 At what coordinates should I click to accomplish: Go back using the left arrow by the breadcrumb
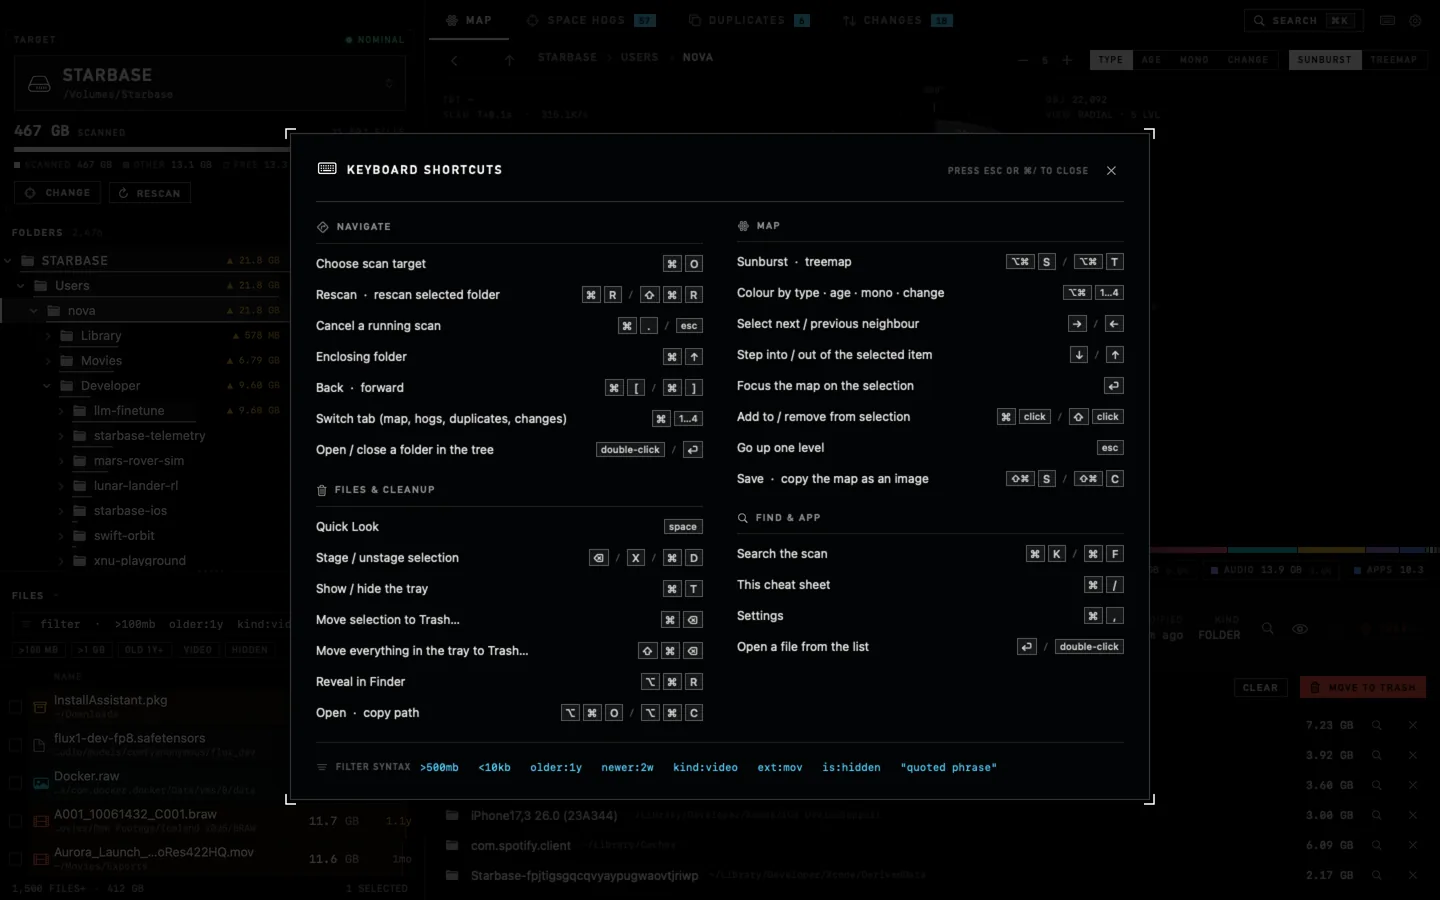pos(454,61)
